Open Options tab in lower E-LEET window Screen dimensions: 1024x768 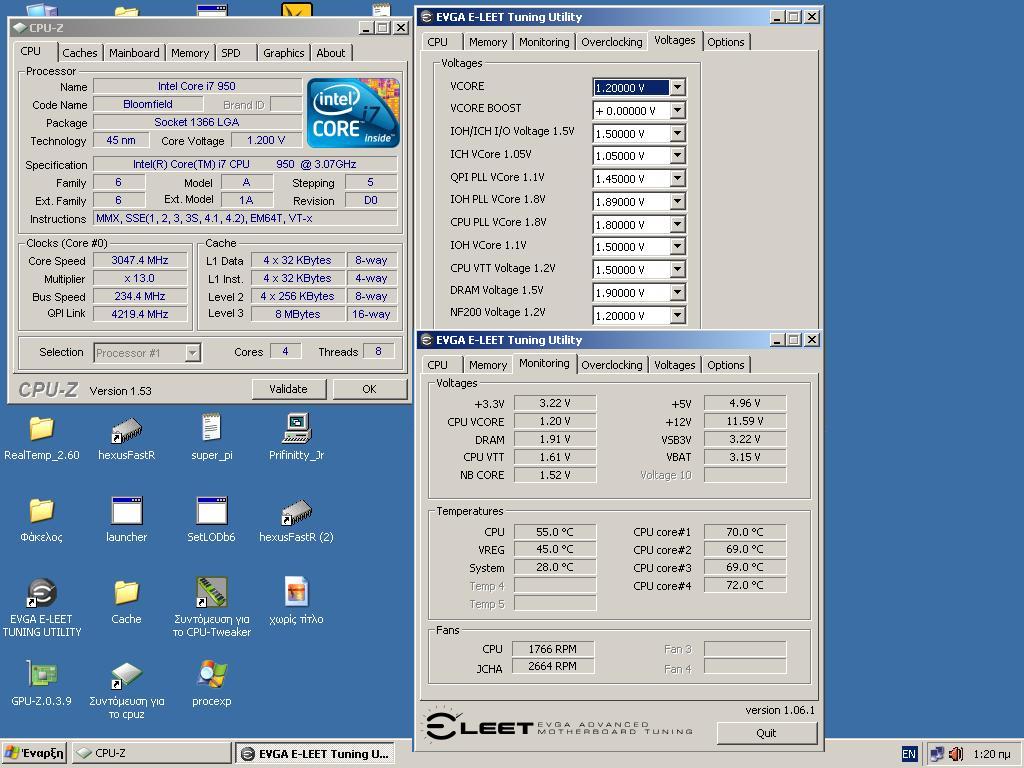coord(726,365)
